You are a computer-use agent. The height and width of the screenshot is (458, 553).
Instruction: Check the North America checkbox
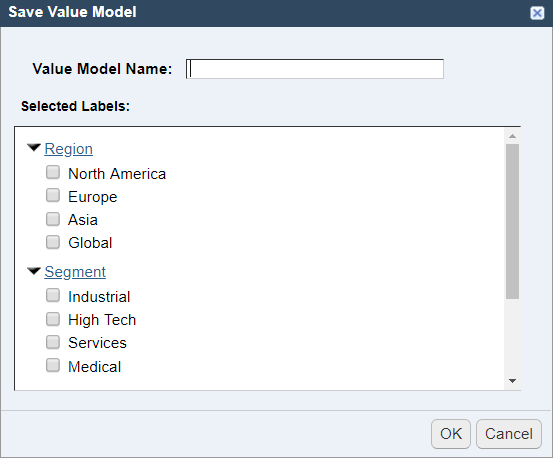coord(53,172)
